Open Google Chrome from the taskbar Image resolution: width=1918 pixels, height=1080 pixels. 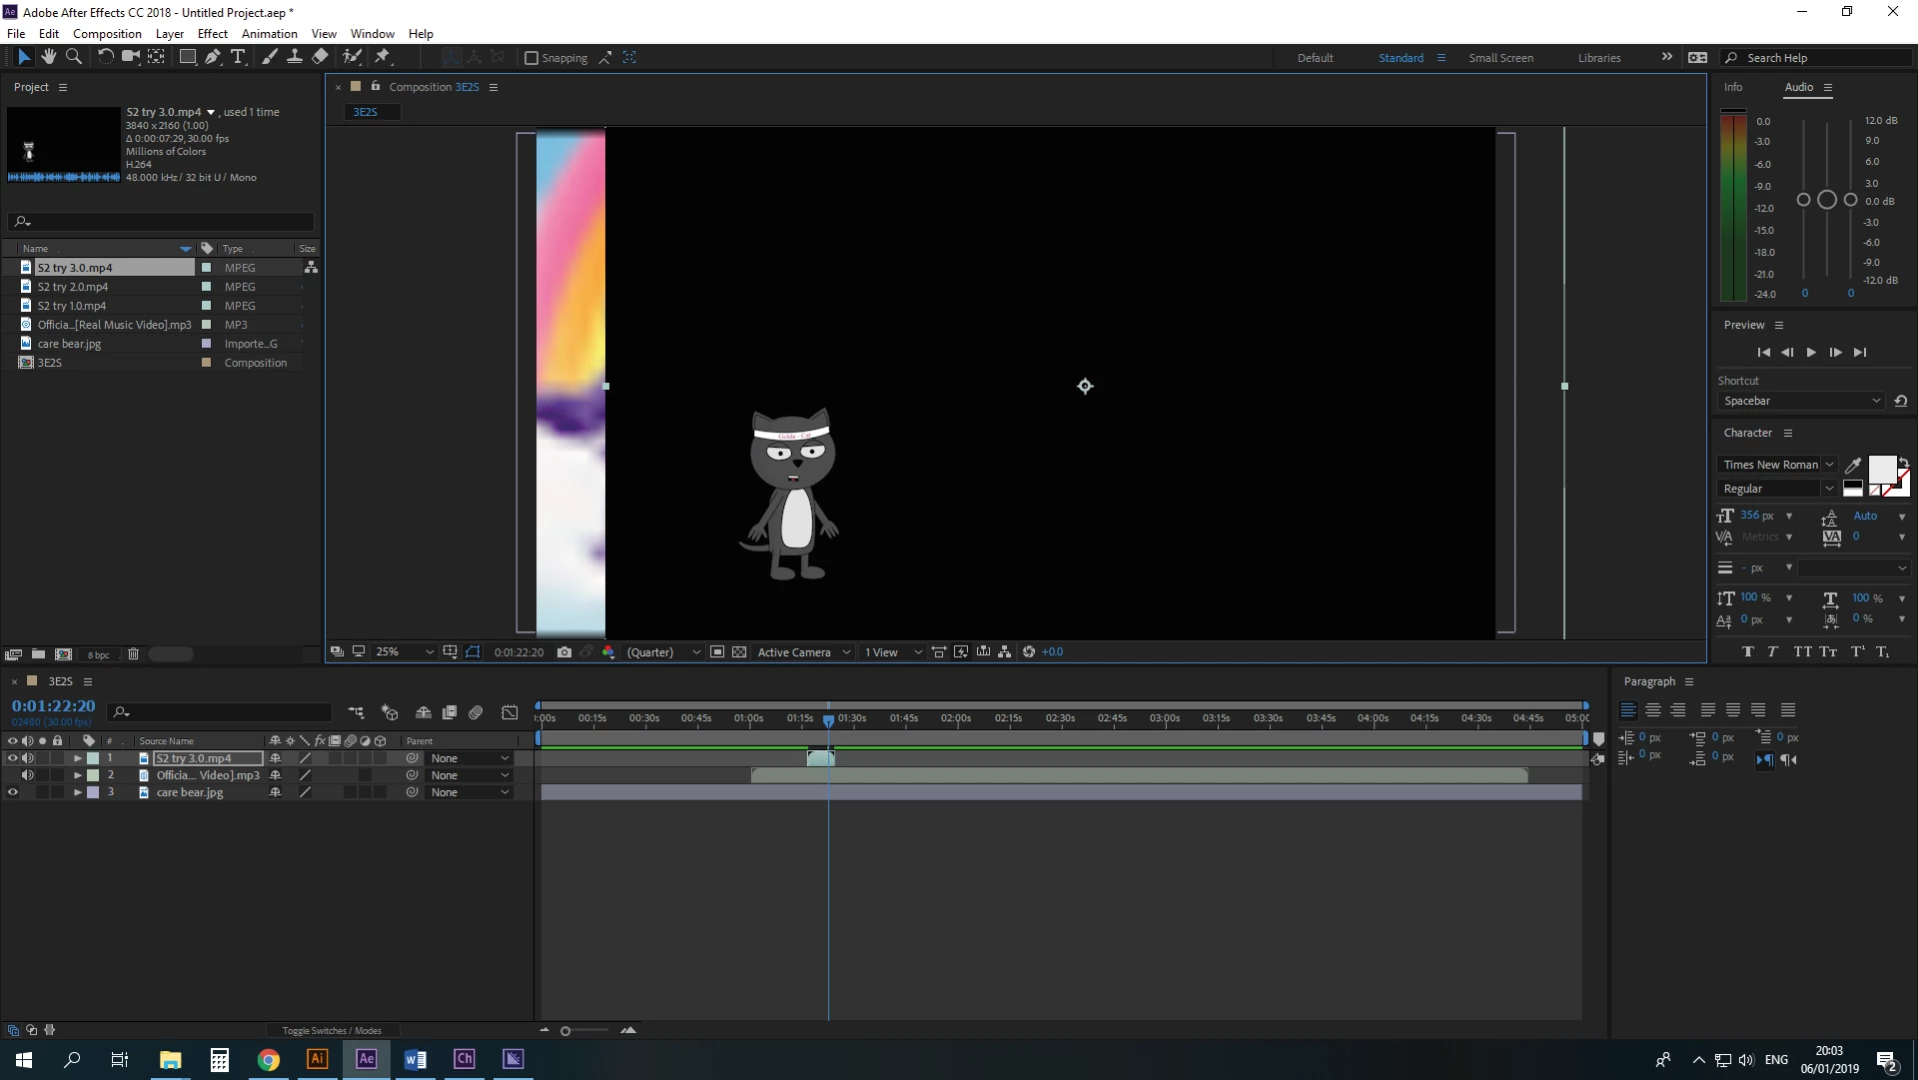click(268, 1059)
